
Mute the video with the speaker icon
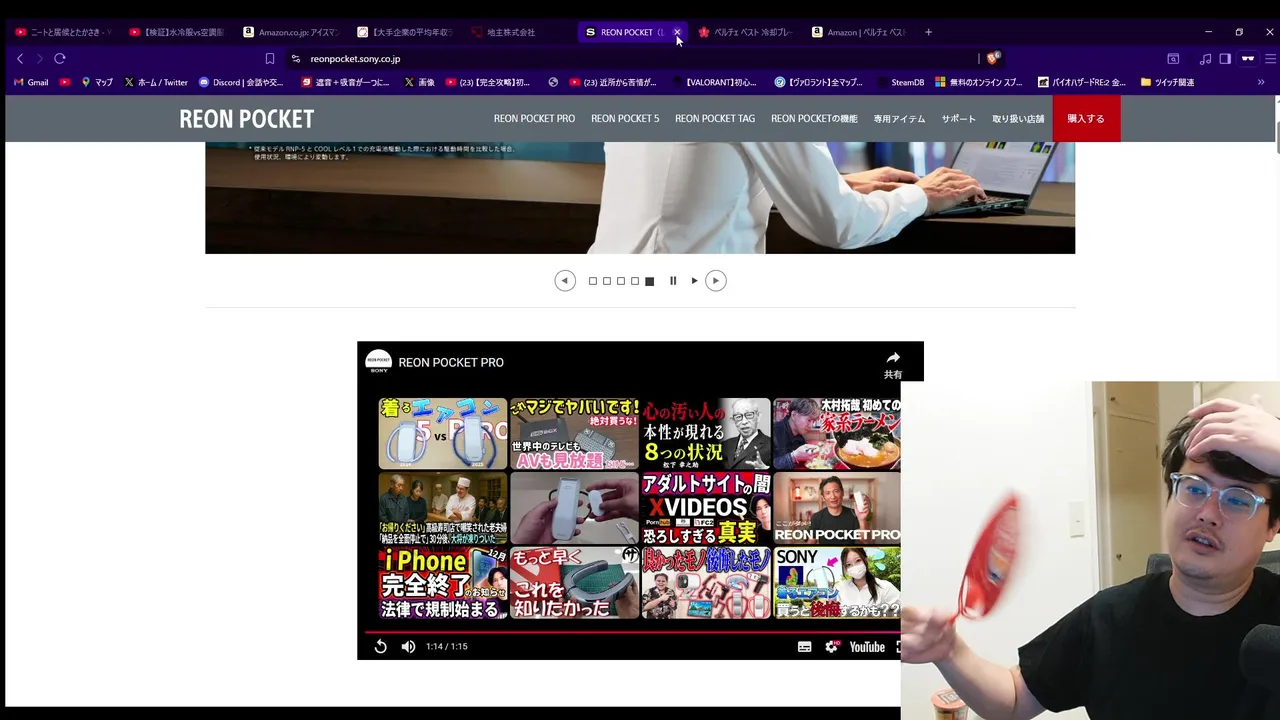point(408,647)
